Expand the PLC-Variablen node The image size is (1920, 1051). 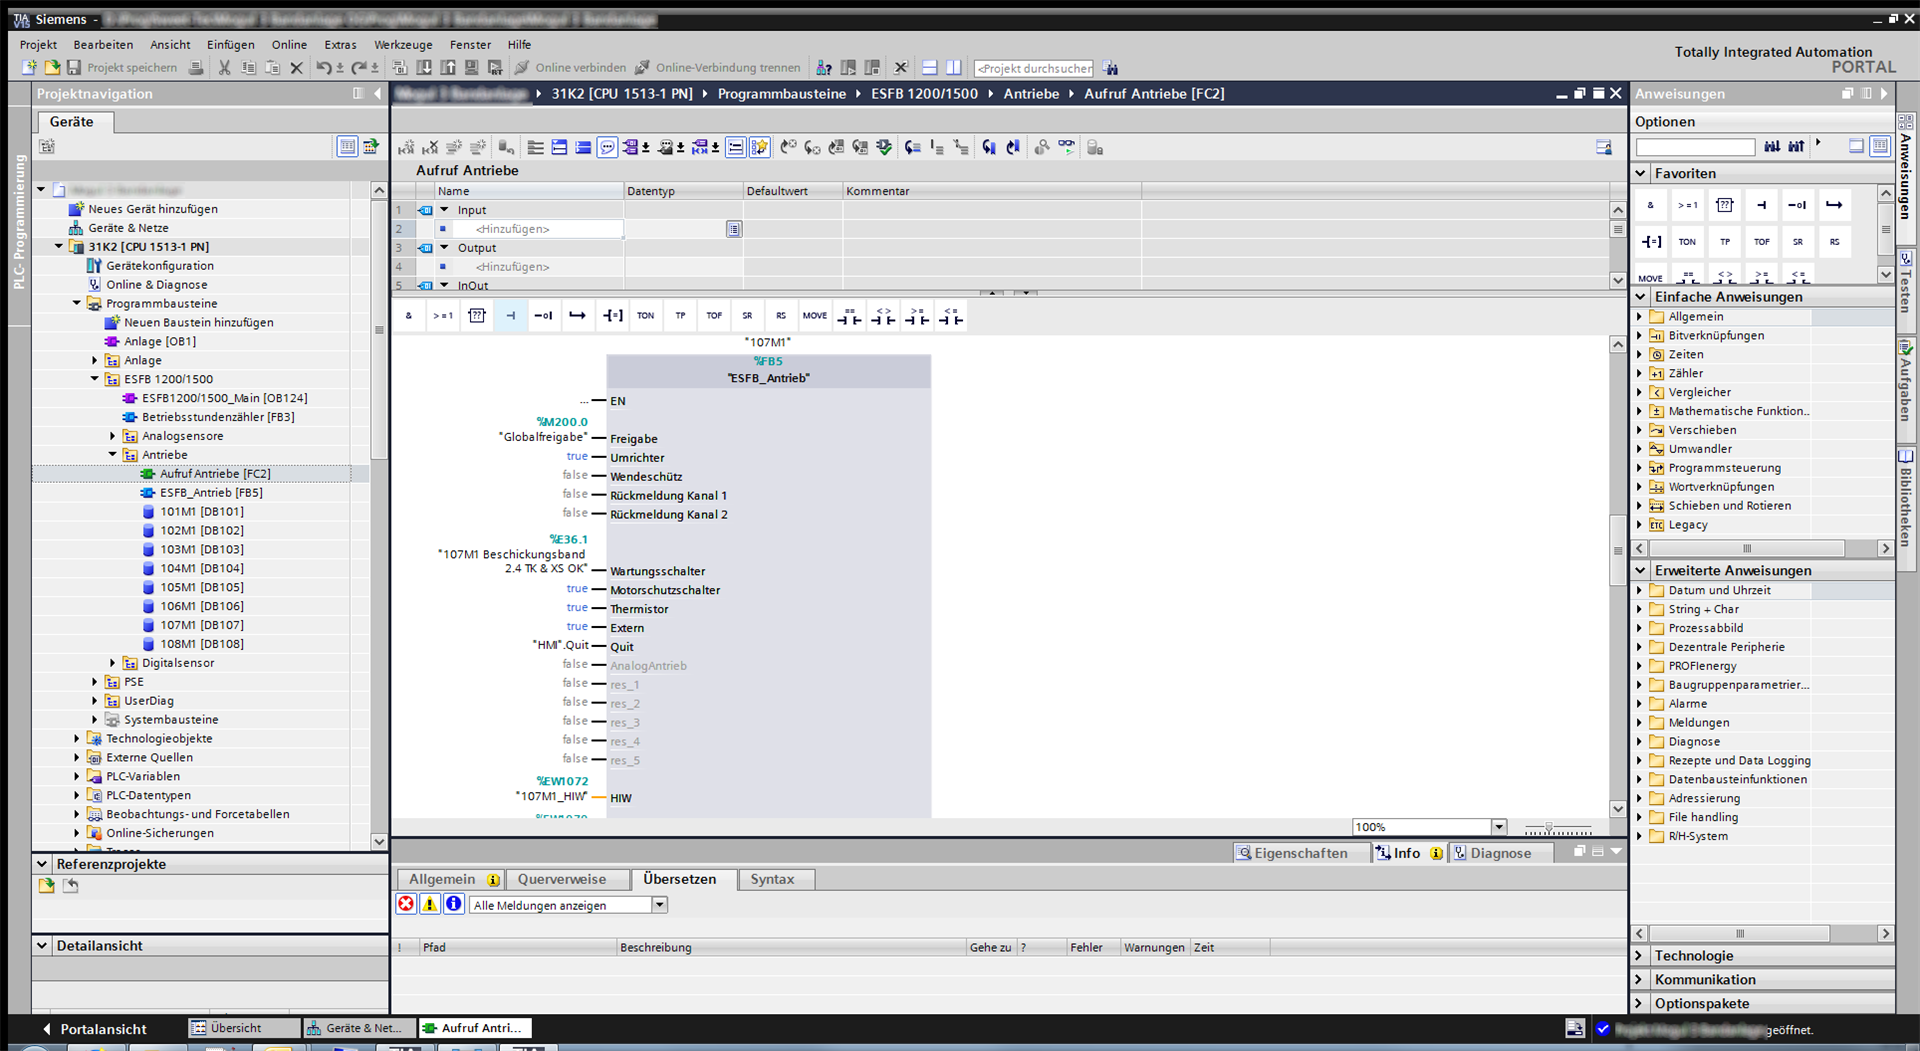point(77,776)
